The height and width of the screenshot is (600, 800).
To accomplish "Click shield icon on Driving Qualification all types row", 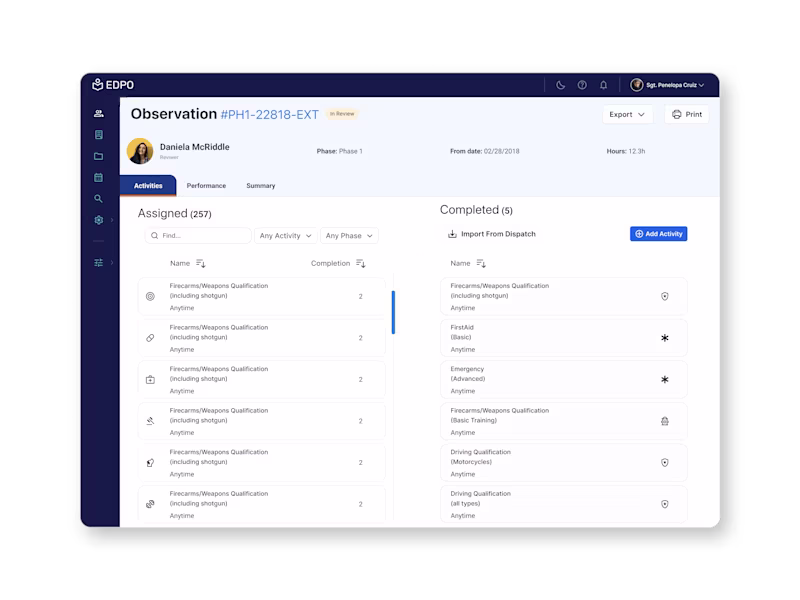I will point(664,504).
